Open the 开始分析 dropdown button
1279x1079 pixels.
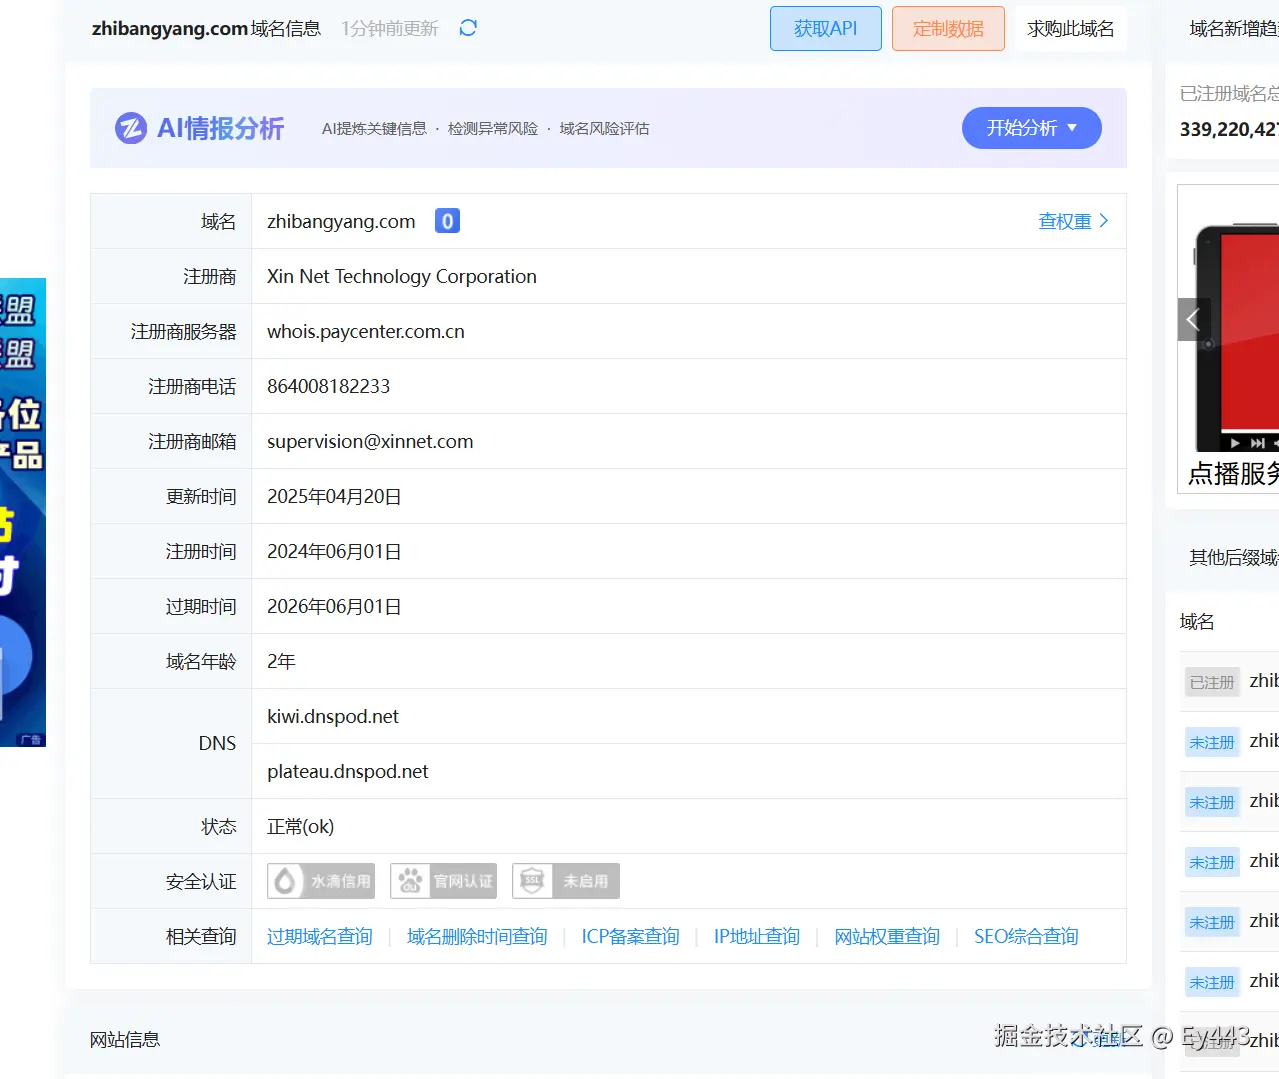tap(1032, 128)
